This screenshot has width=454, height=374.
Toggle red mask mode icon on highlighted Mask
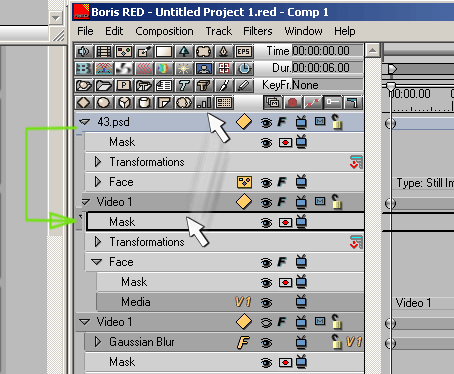(285, 223)
